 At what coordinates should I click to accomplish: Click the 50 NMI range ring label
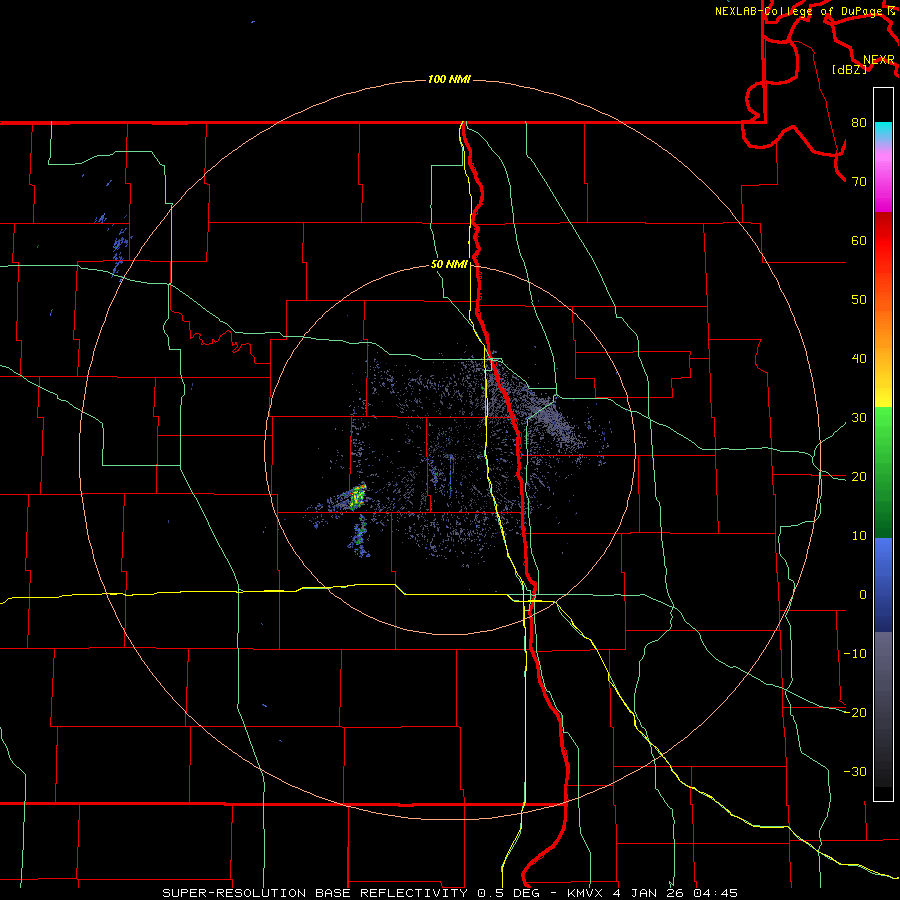coord(449,264)
